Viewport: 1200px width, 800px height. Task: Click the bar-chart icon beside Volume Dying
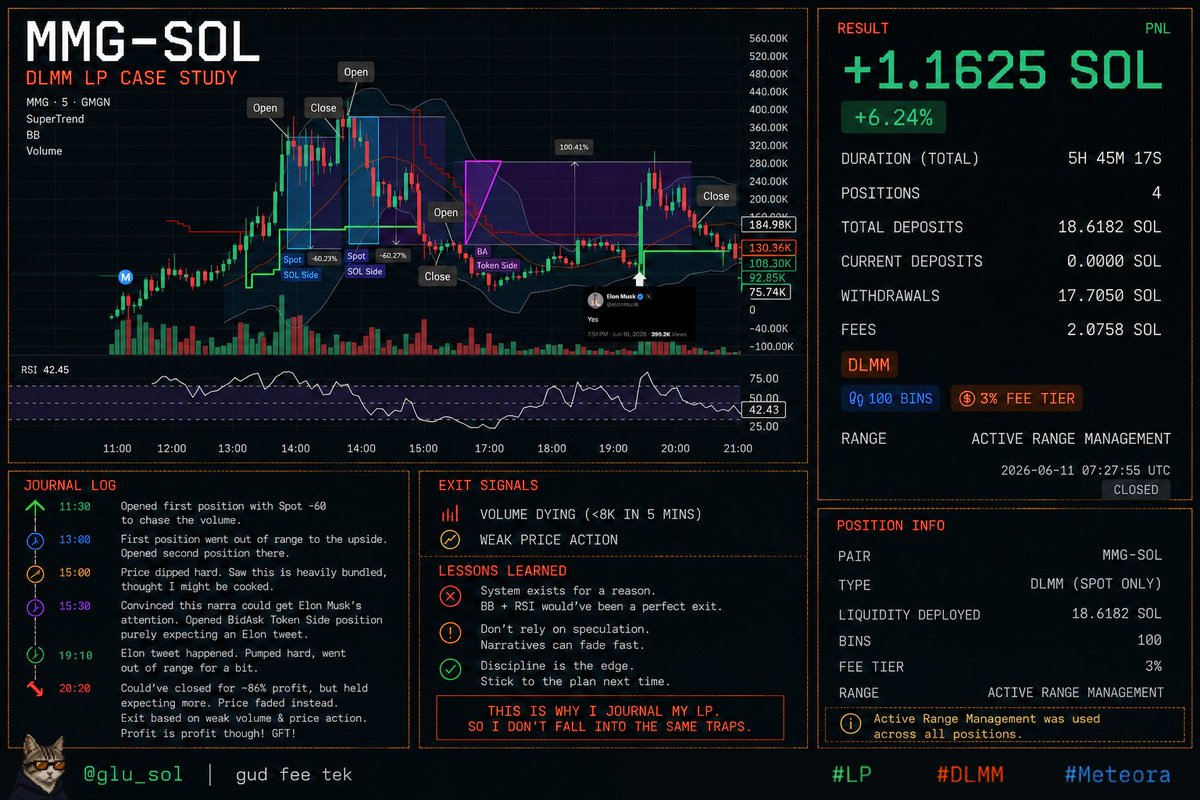(450, 514)
